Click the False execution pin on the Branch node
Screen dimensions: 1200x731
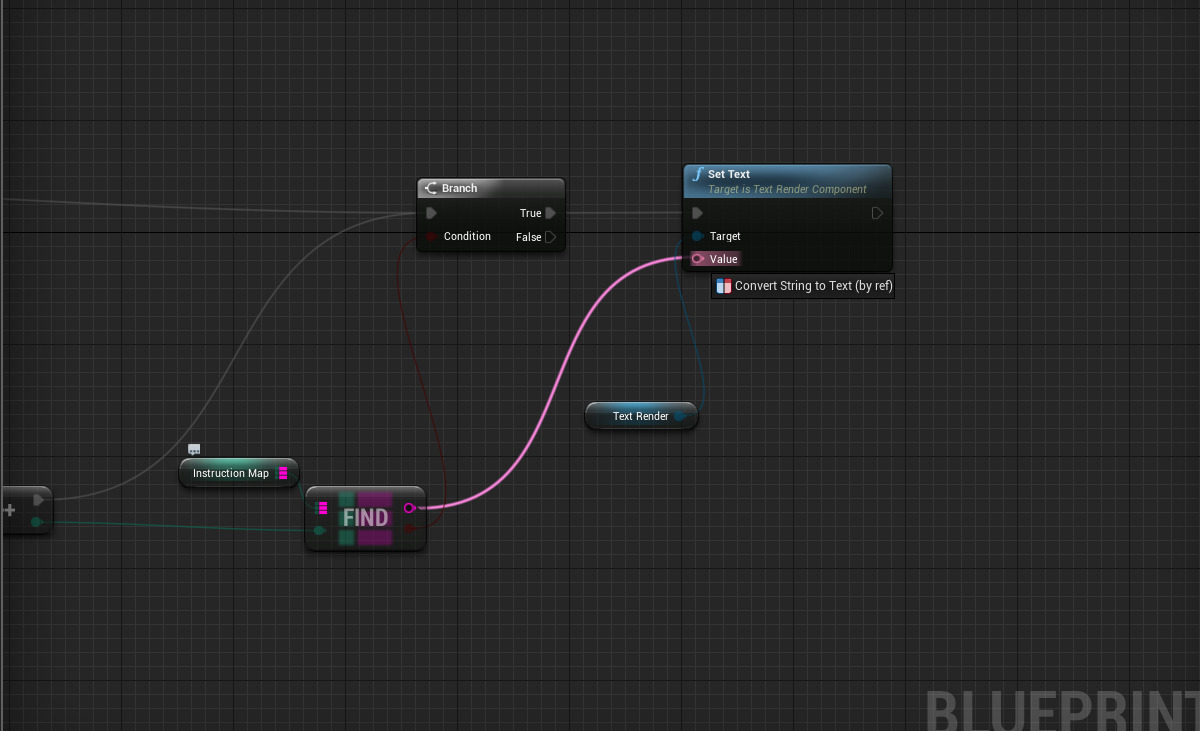(549, 237)
